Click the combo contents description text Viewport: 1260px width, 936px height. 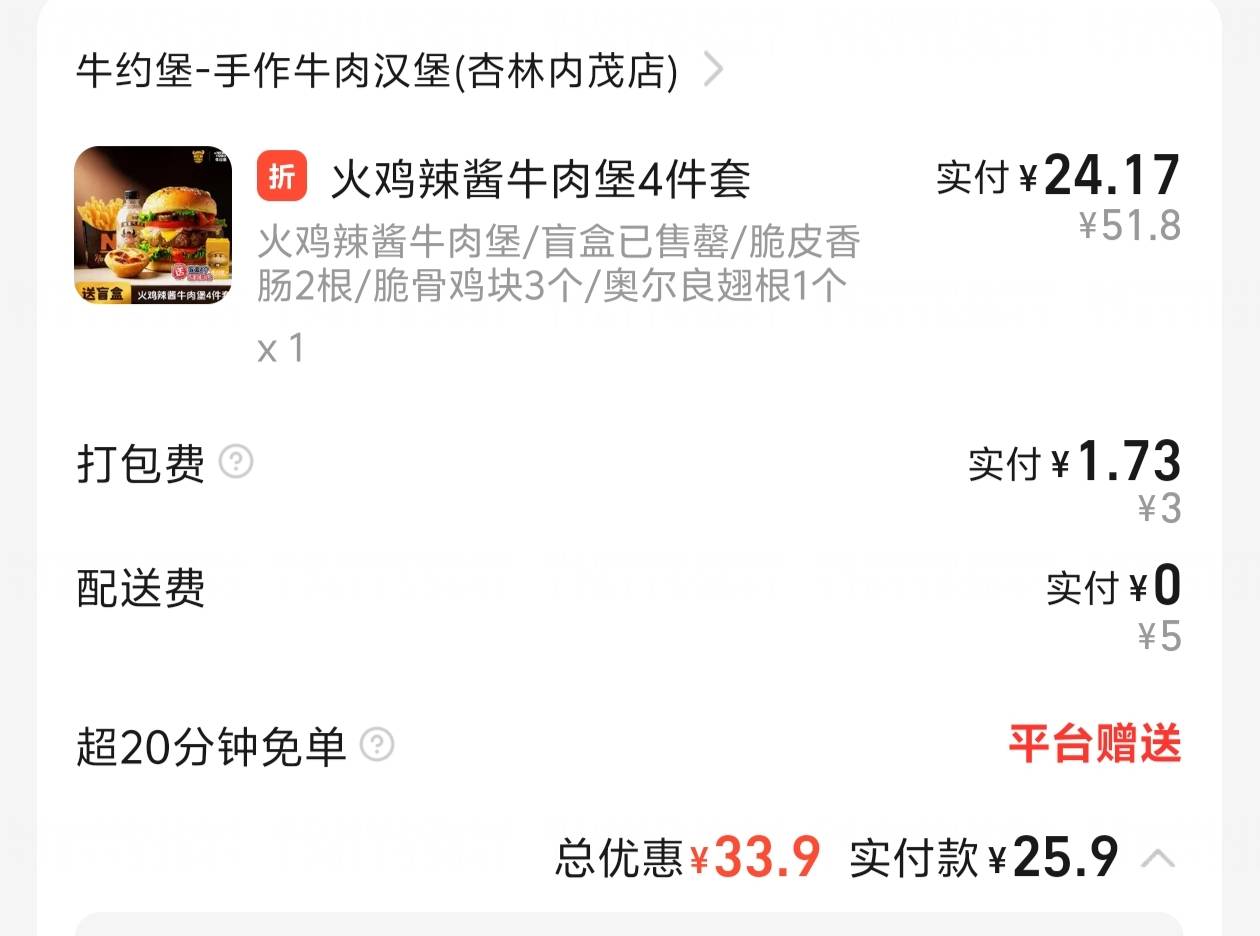coord(559,264)
